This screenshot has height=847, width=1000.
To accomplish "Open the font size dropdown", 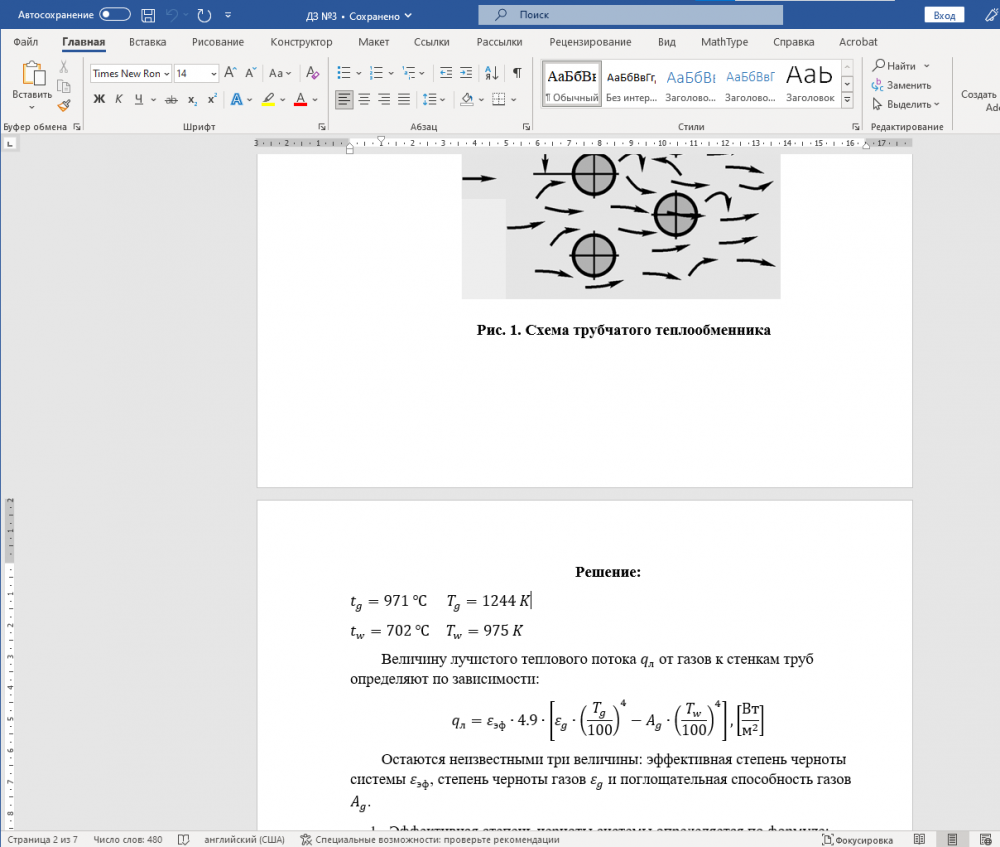I will [x=214, y=74].
